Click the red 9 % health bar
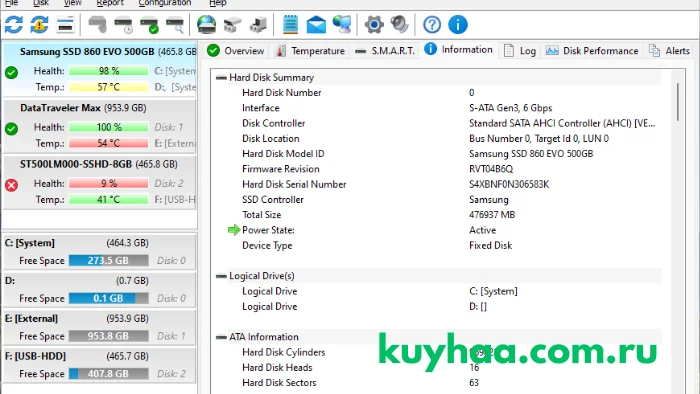This screenshot has height=394, width=700. click(108, 183)
